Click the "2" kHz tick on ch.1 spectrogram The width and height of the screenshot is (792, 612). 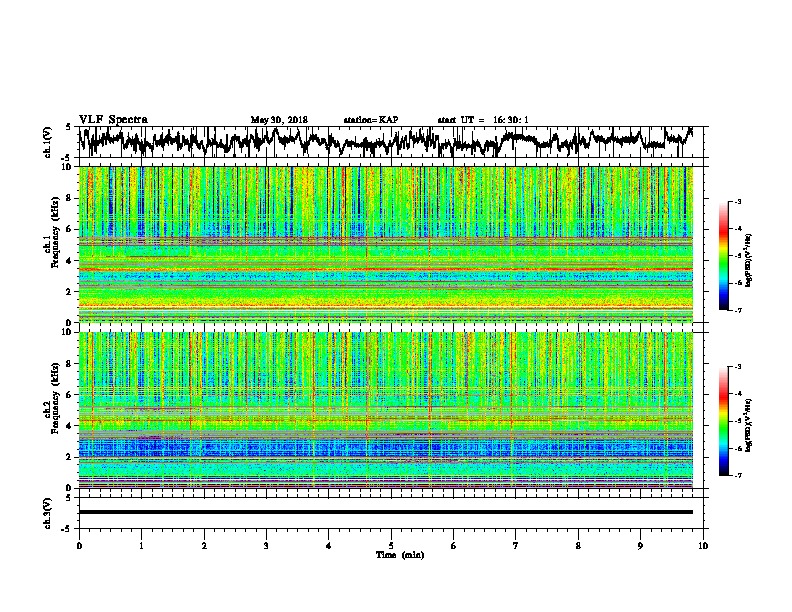tap(70, 292)
